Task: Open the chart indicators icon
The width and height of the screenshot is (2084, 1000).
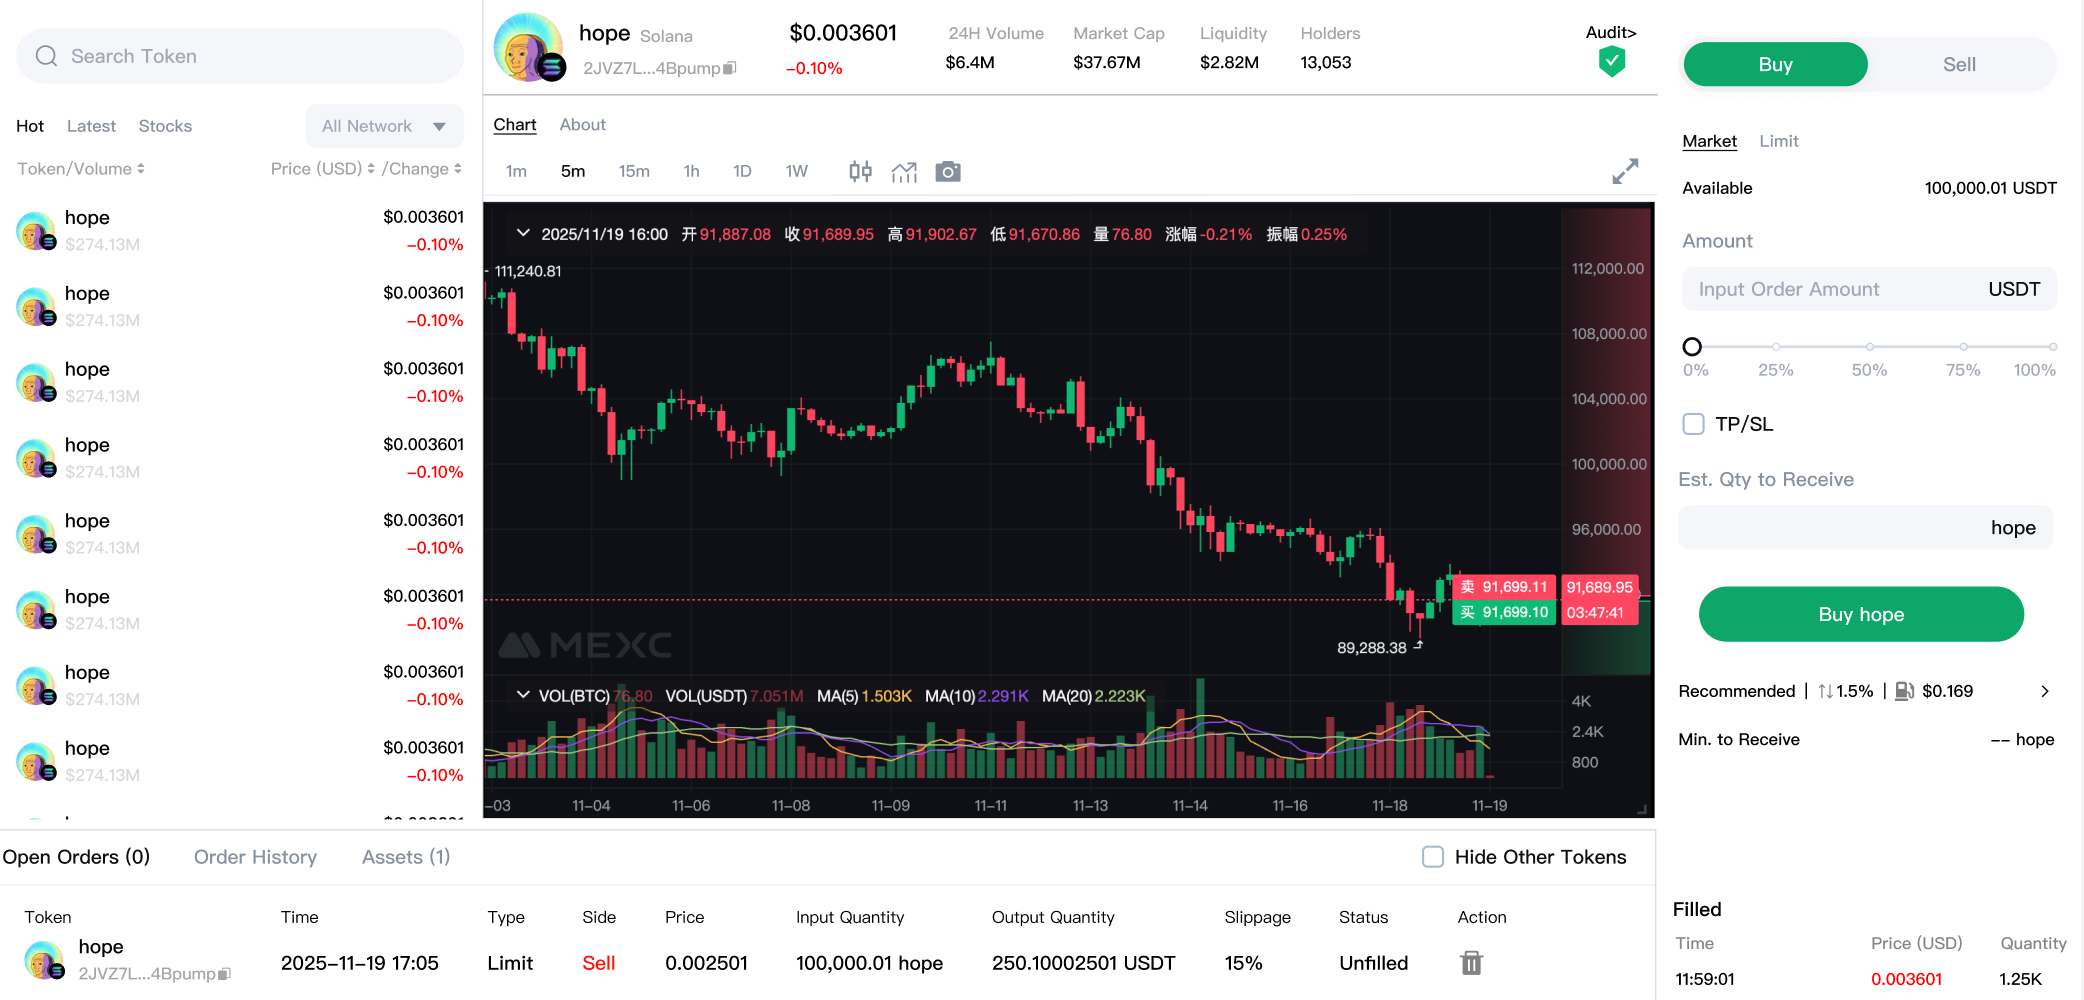Action: 904,172
